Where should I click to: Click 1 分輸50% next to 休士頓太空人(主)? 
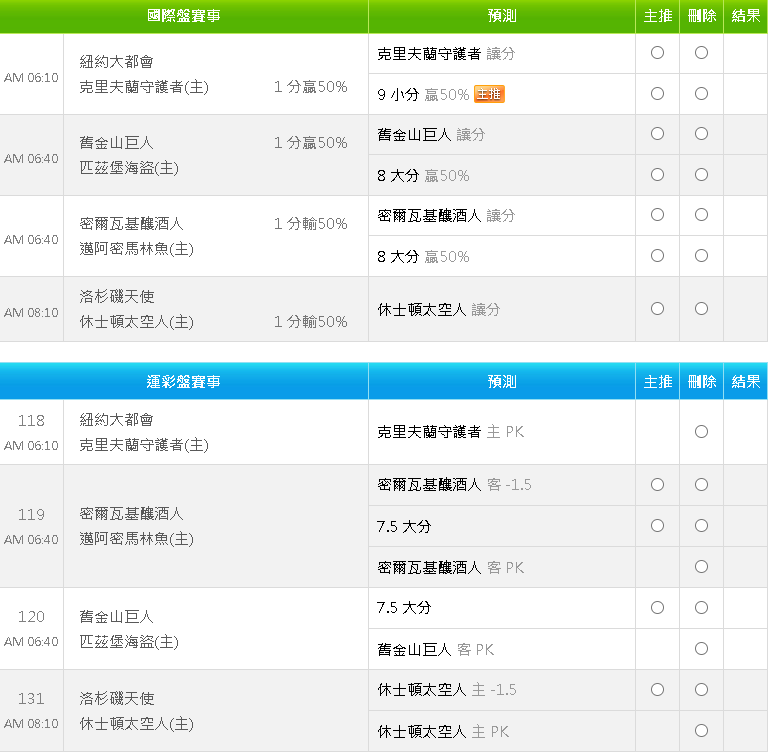(x=310, y=322)
